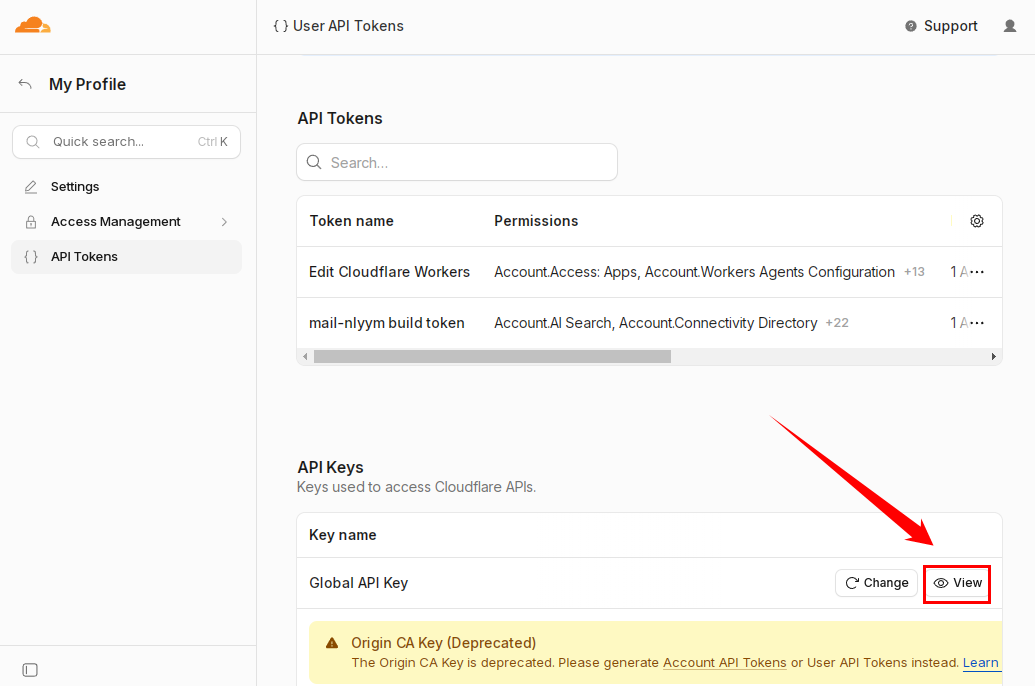
Task: Open table column settings gear
Action: (x=977, y=221)
